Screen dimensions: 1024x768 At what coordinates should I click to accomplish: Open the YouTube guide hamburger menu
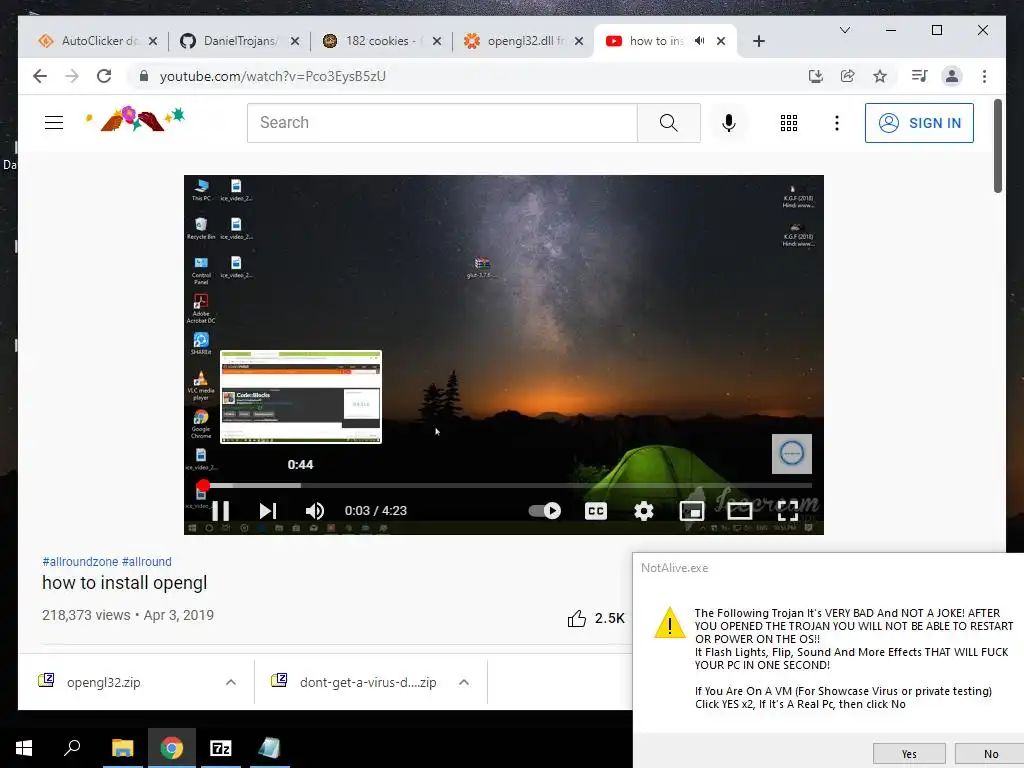pos(54,122)
